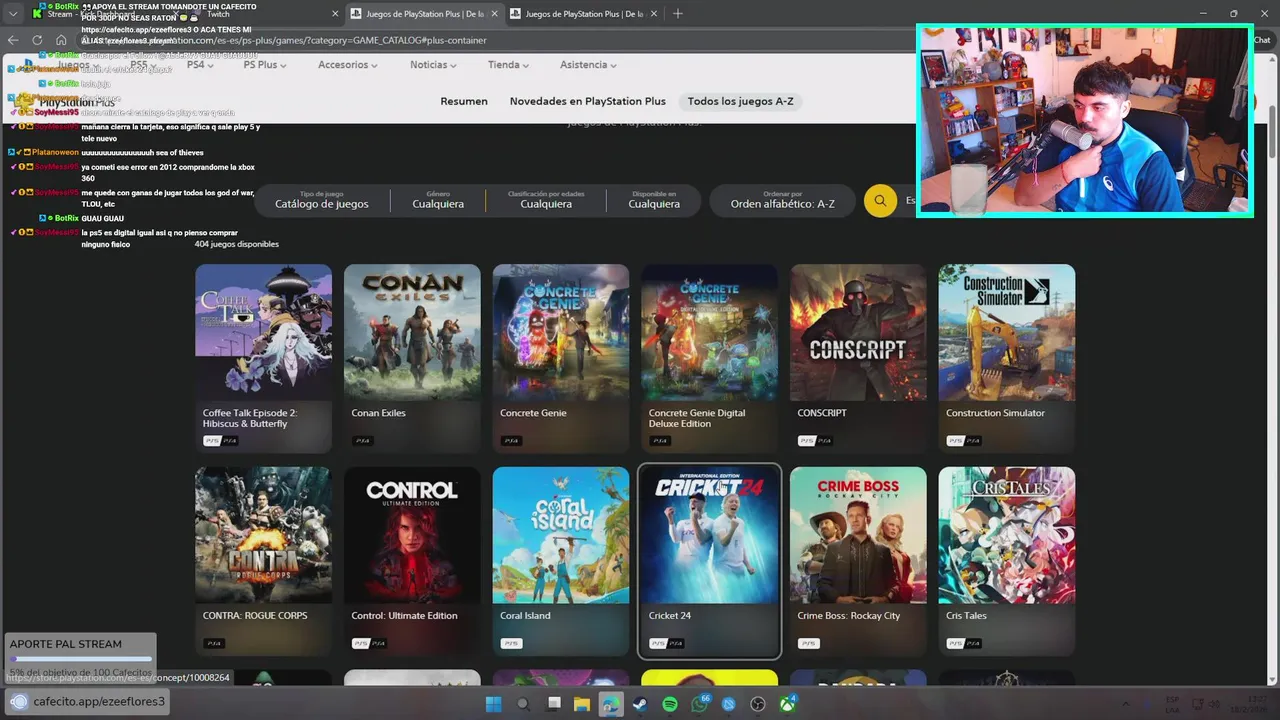Image resolution: width=1280 pixels, height=720 pixels.
Task: Open the Género filter dropdown
Action: (x=438, y=200)
